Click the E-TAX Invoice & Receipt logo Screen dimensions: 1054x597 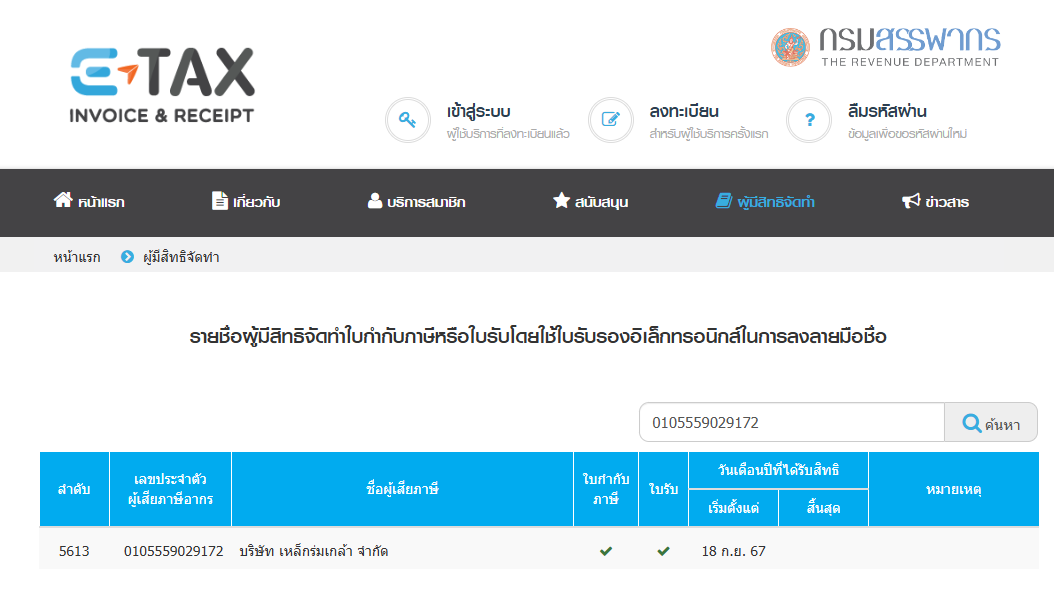pyautogui.click(x=162, y=86)
